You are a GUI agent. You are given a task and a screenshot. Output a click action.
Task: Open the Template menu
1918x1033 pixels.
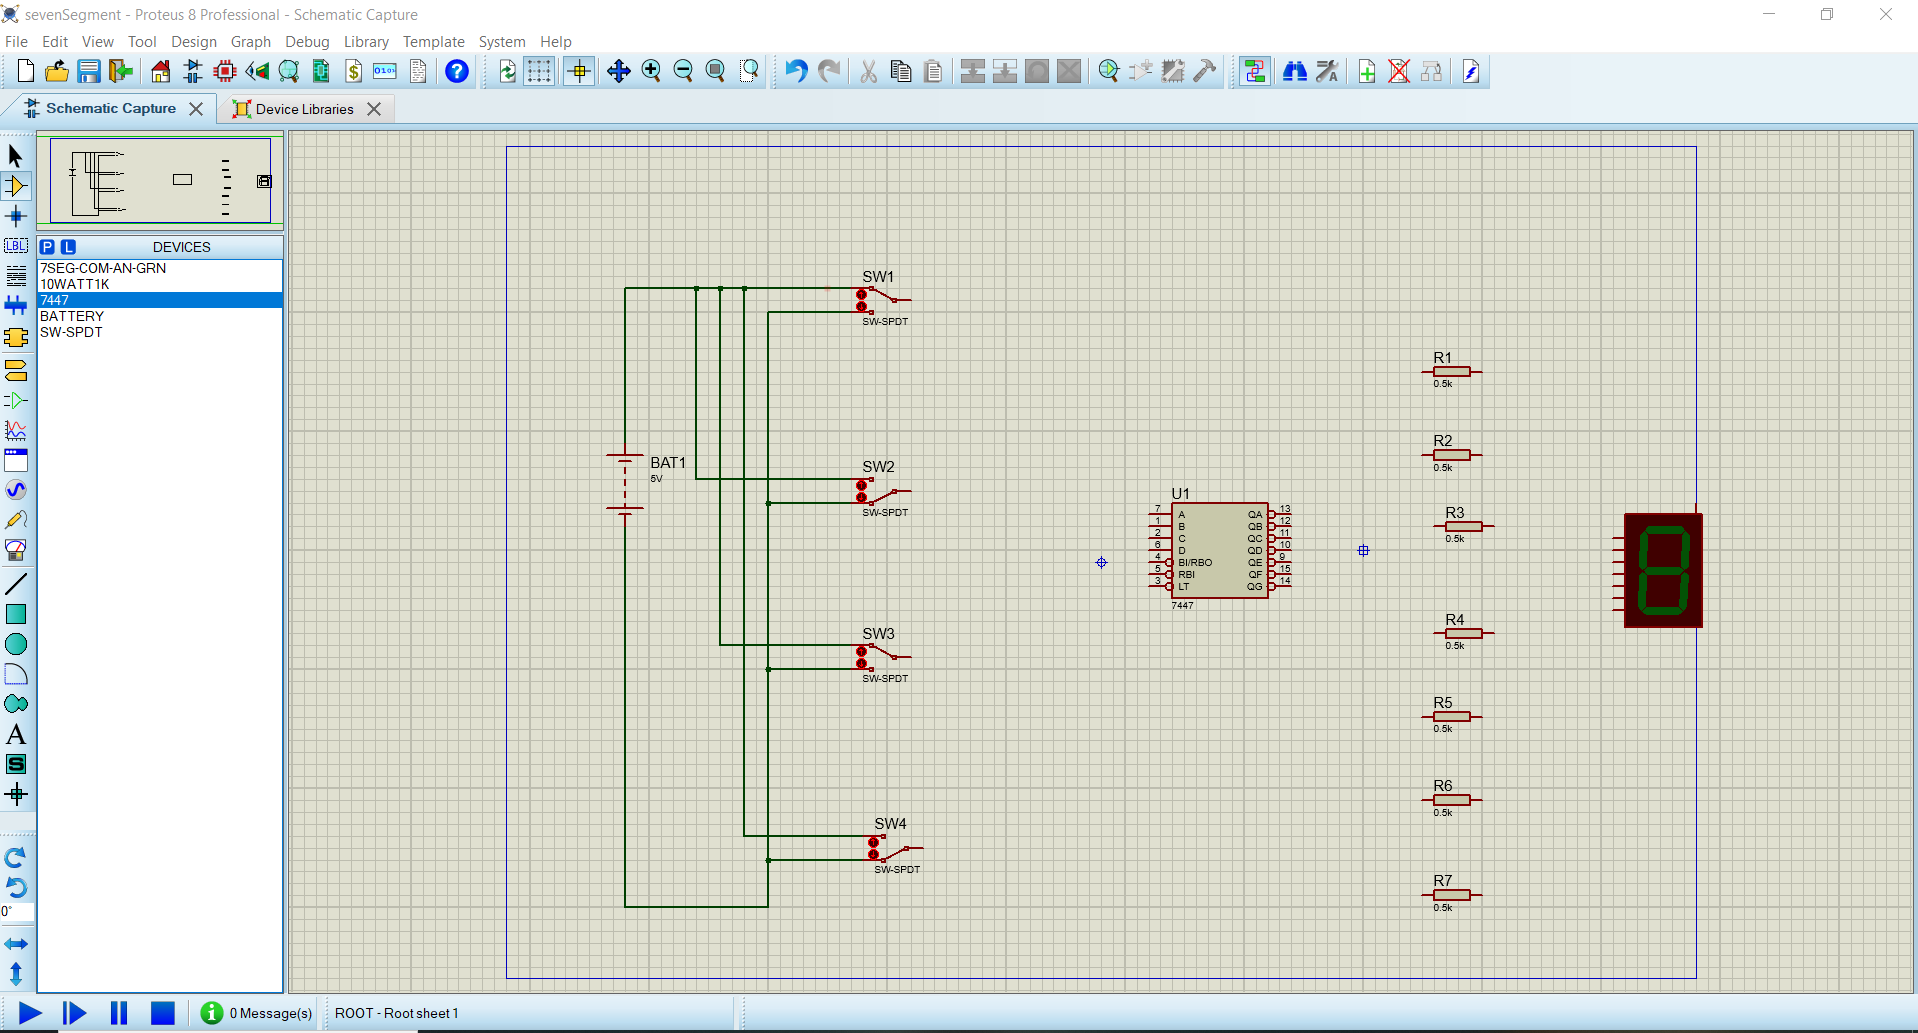pyautogui.click(x=433, y=42)
